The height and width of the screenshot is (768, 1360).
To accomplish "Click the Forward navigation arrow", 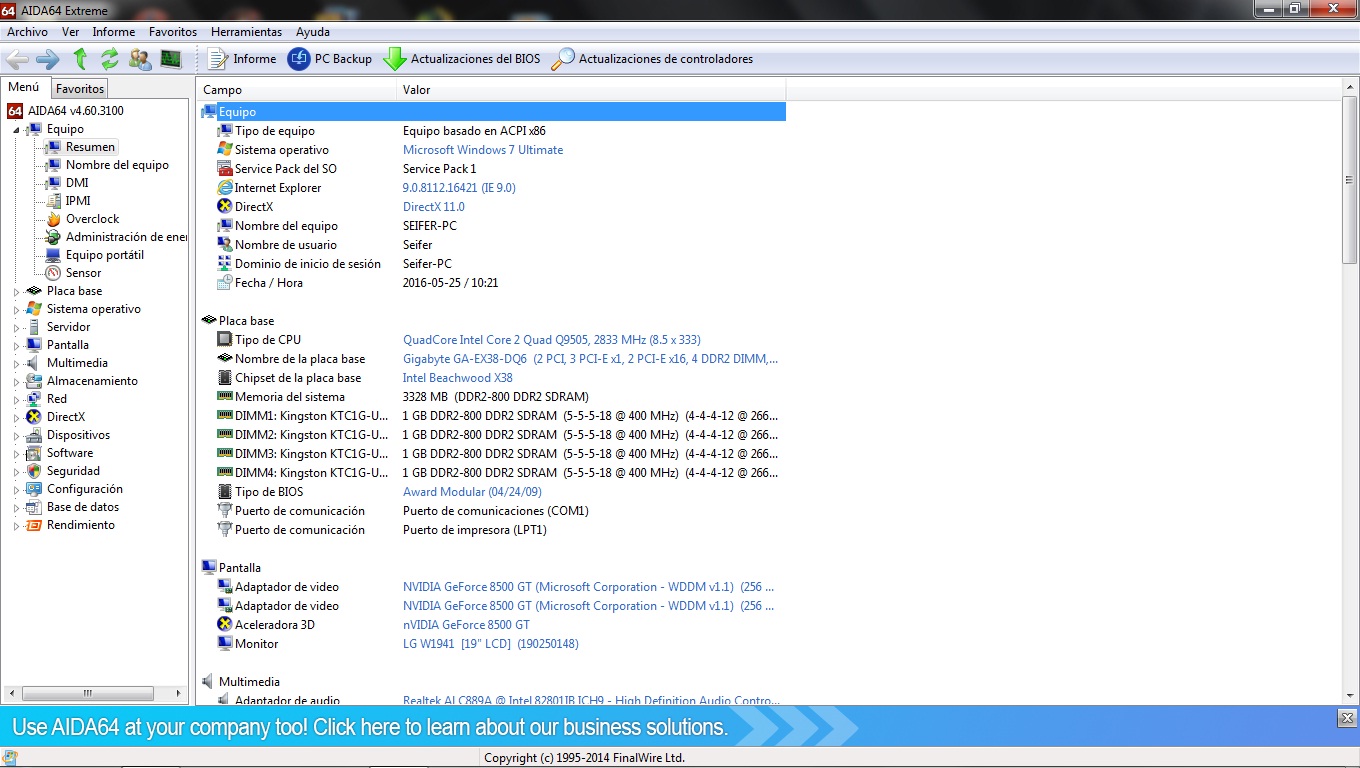I will click(47, 59).
